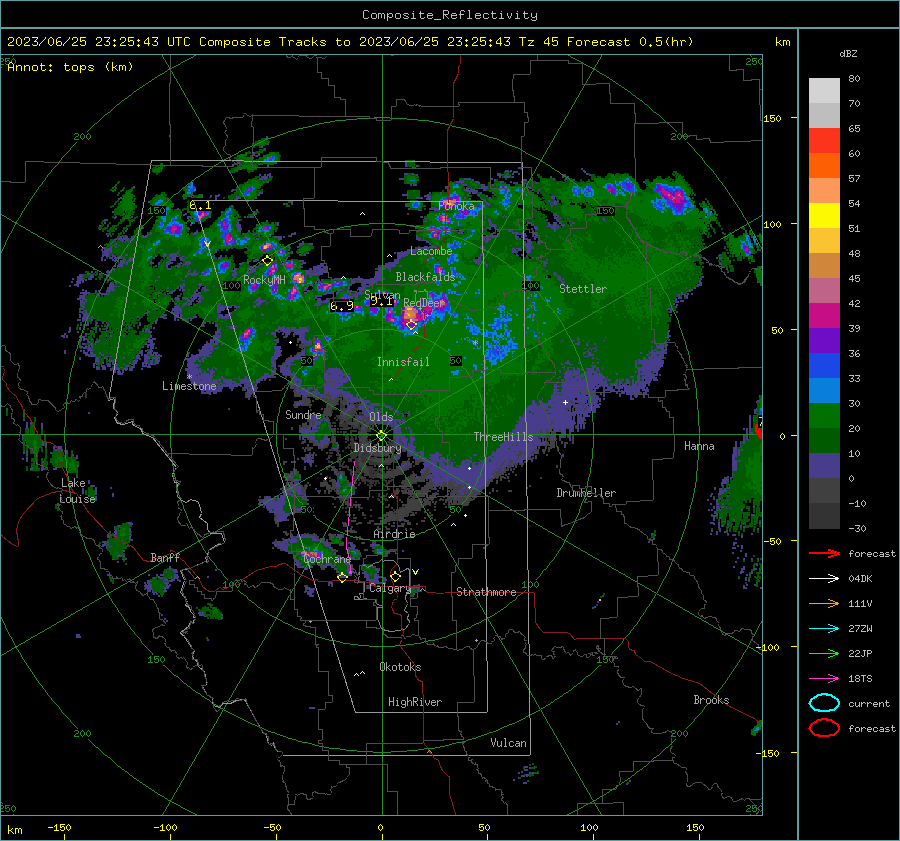Click the Lake Louise label
The height and width of the screenshot is (841, 900).
coord(77,491)
